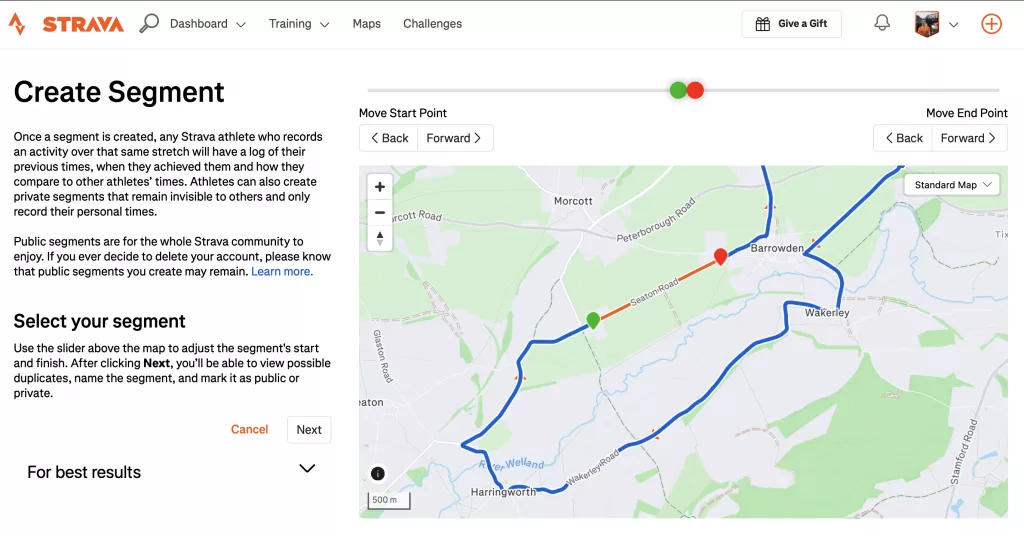Move start point Forward
Image resolution: width=1024 pixels, height=536 pixels.
[455, 138]
